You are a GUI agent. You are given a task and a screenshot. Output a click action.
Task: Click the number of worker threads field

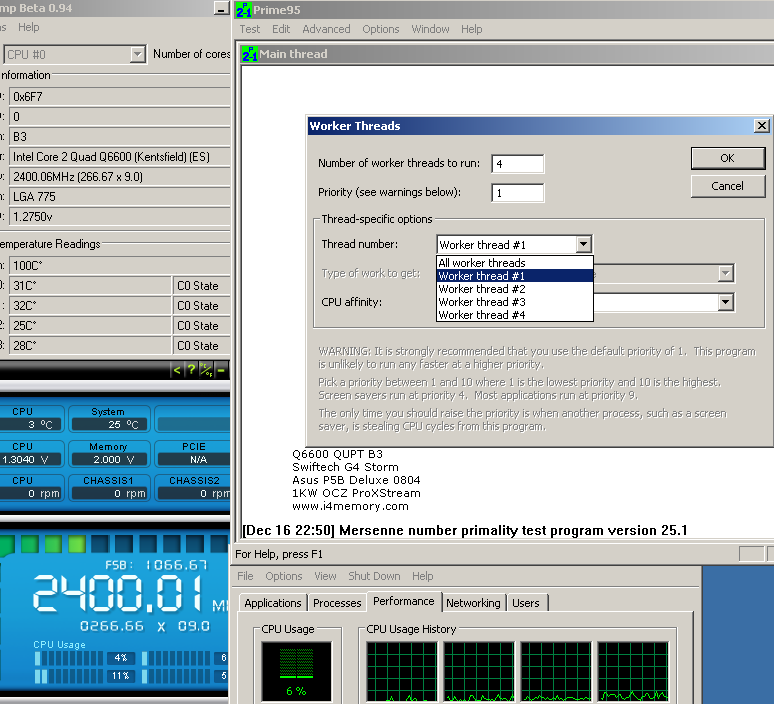click(x=517, y=164)
